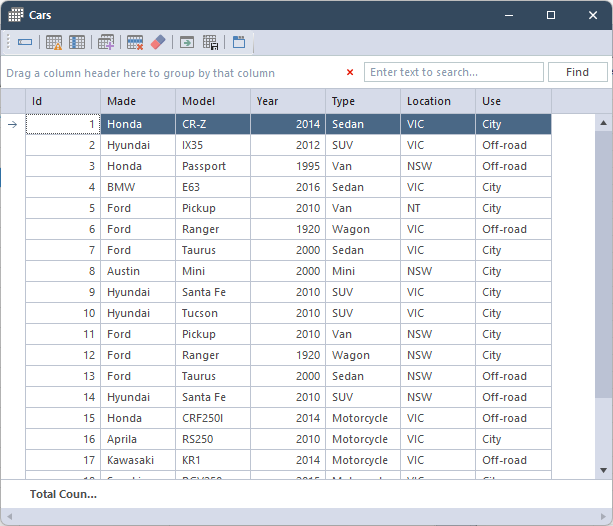Click the Total Coun... footer label

(63, 494)
